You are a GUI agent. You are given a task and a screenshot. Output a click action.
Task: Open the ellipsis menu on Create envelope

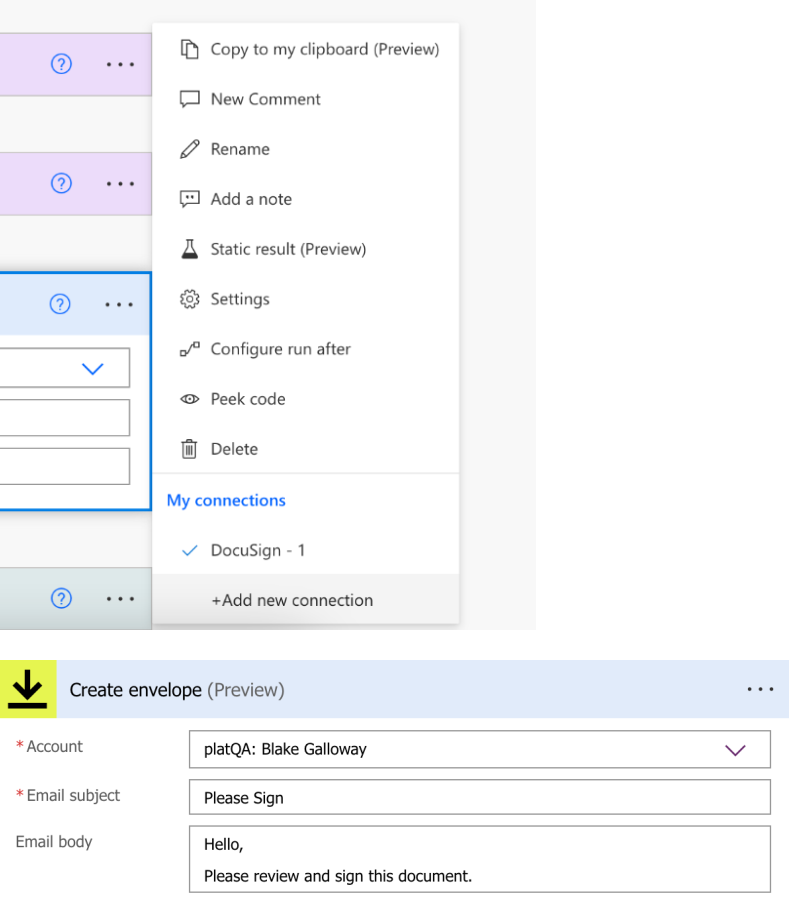coord(760,689)
